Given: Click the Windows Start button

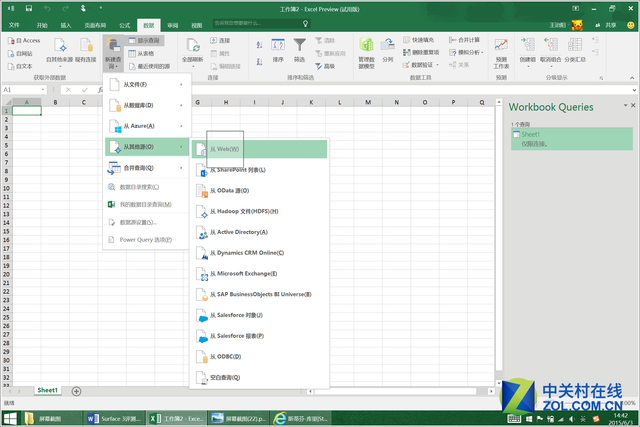Looking at the screenshot, I should pyautogui.click(x=10, y=418).
